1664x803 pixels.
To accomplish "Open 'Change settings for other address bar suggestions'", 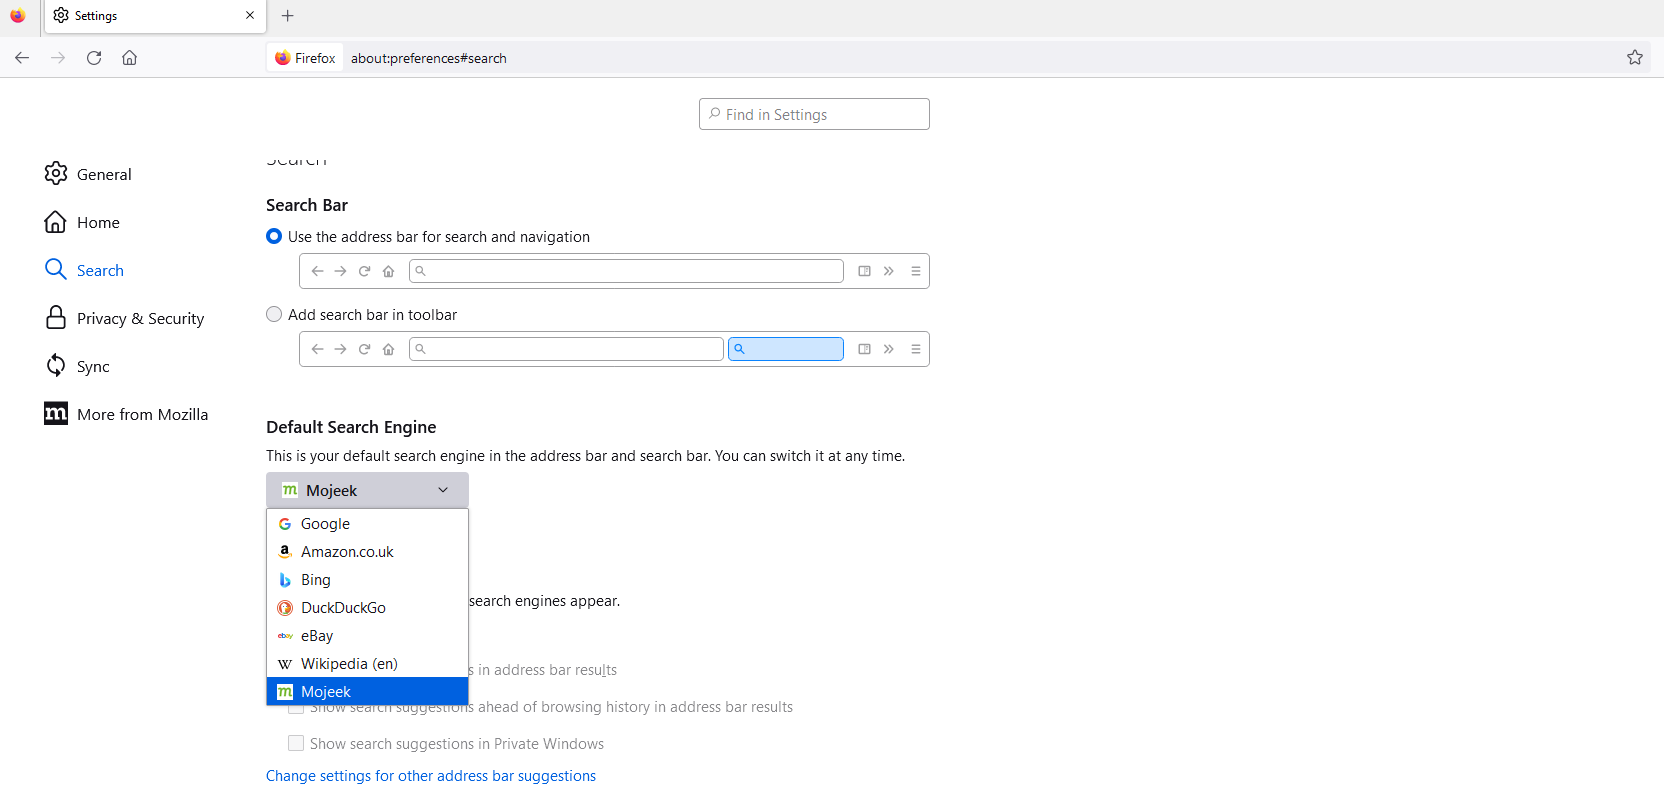I will click(x=431, y=776).
